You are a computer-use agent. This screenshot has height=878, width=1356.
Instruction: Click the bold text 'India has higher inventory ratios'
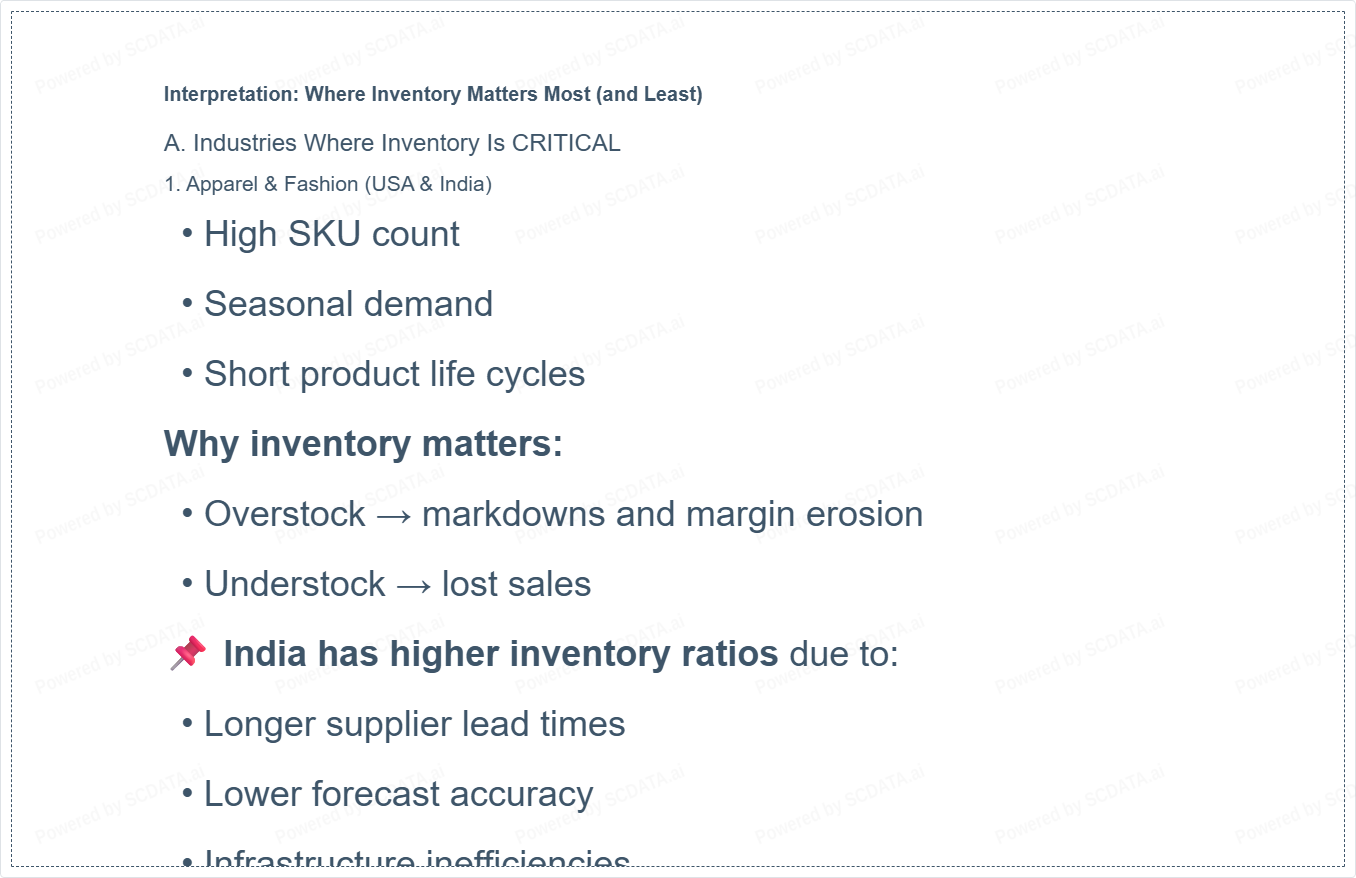(x=500, y=654)
